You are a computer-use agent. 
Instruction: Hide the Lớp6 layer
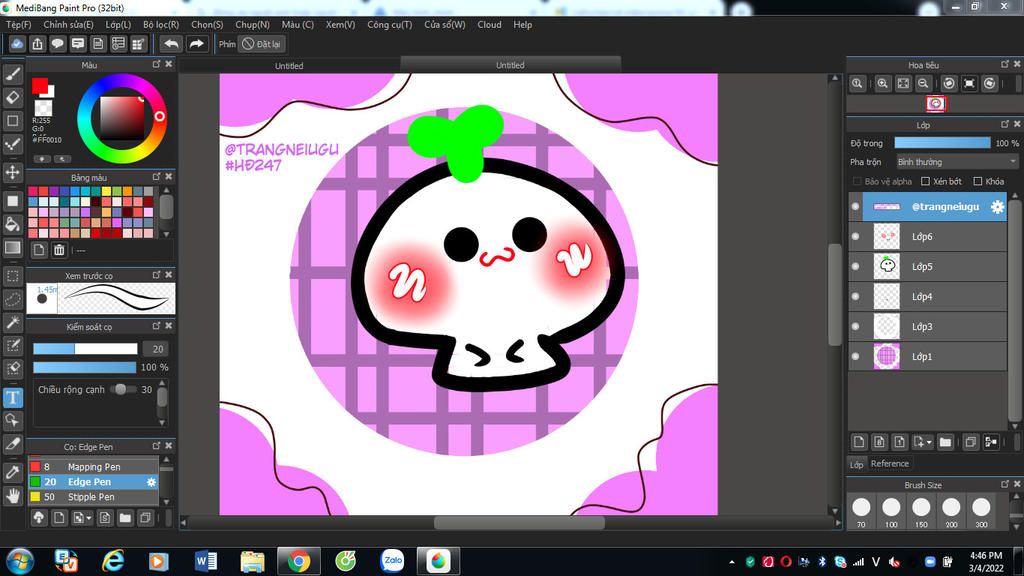[856, 236]
